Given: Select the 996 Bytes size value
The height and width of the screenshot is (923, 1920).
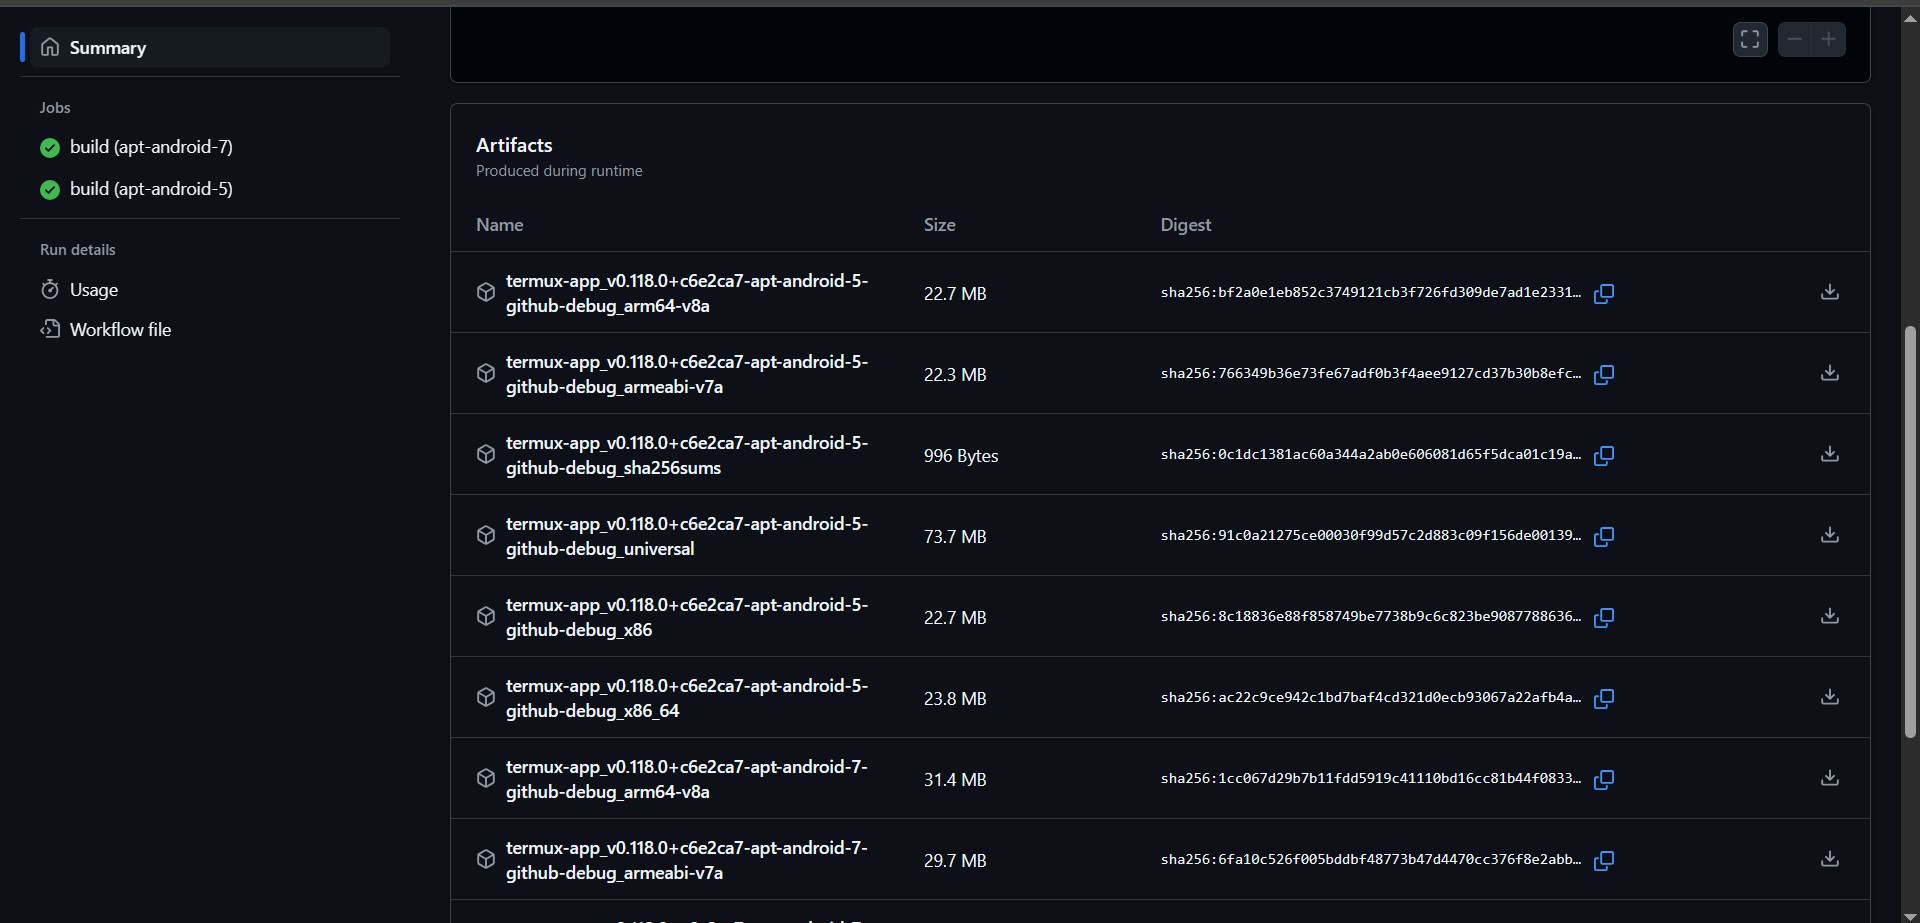Looking at the screenshot, I should [x=961, y=456].
